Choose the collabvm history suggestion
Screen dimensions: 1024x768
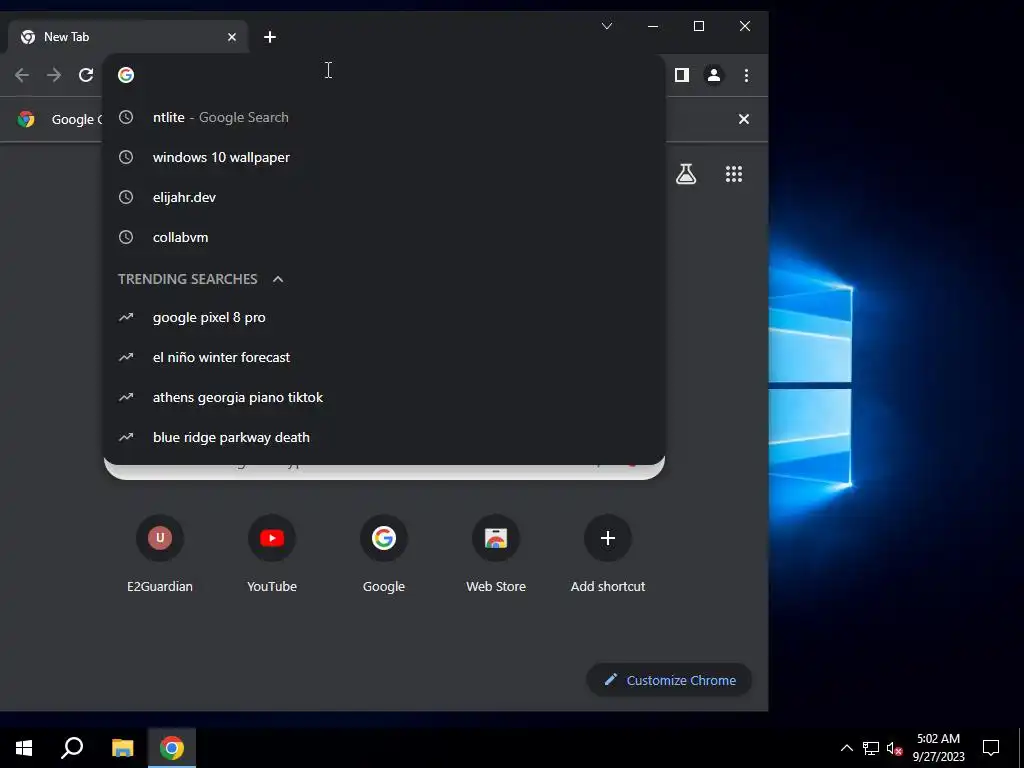point(384,237)
